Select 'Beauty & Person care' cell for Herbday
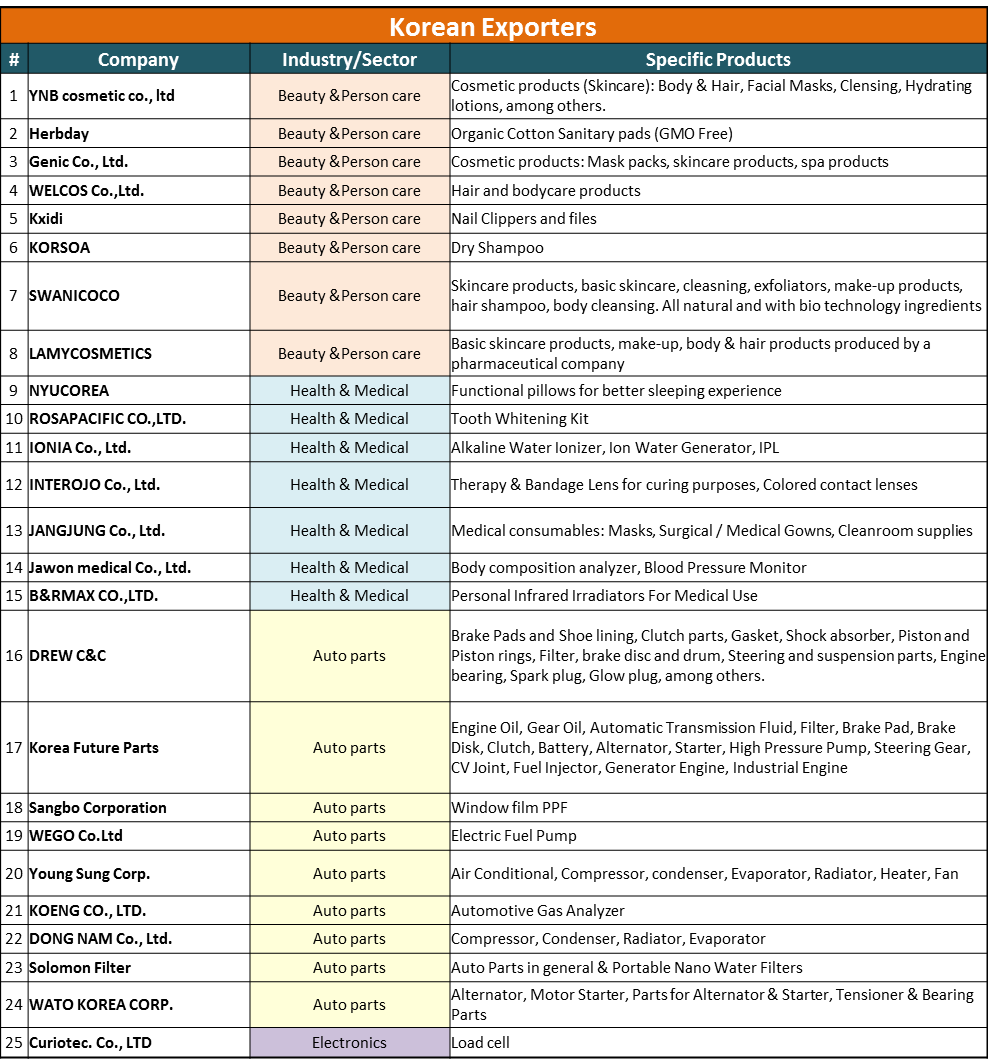Image resolution: width=988 pixels, height=1063 pixels. click(349, 134)
